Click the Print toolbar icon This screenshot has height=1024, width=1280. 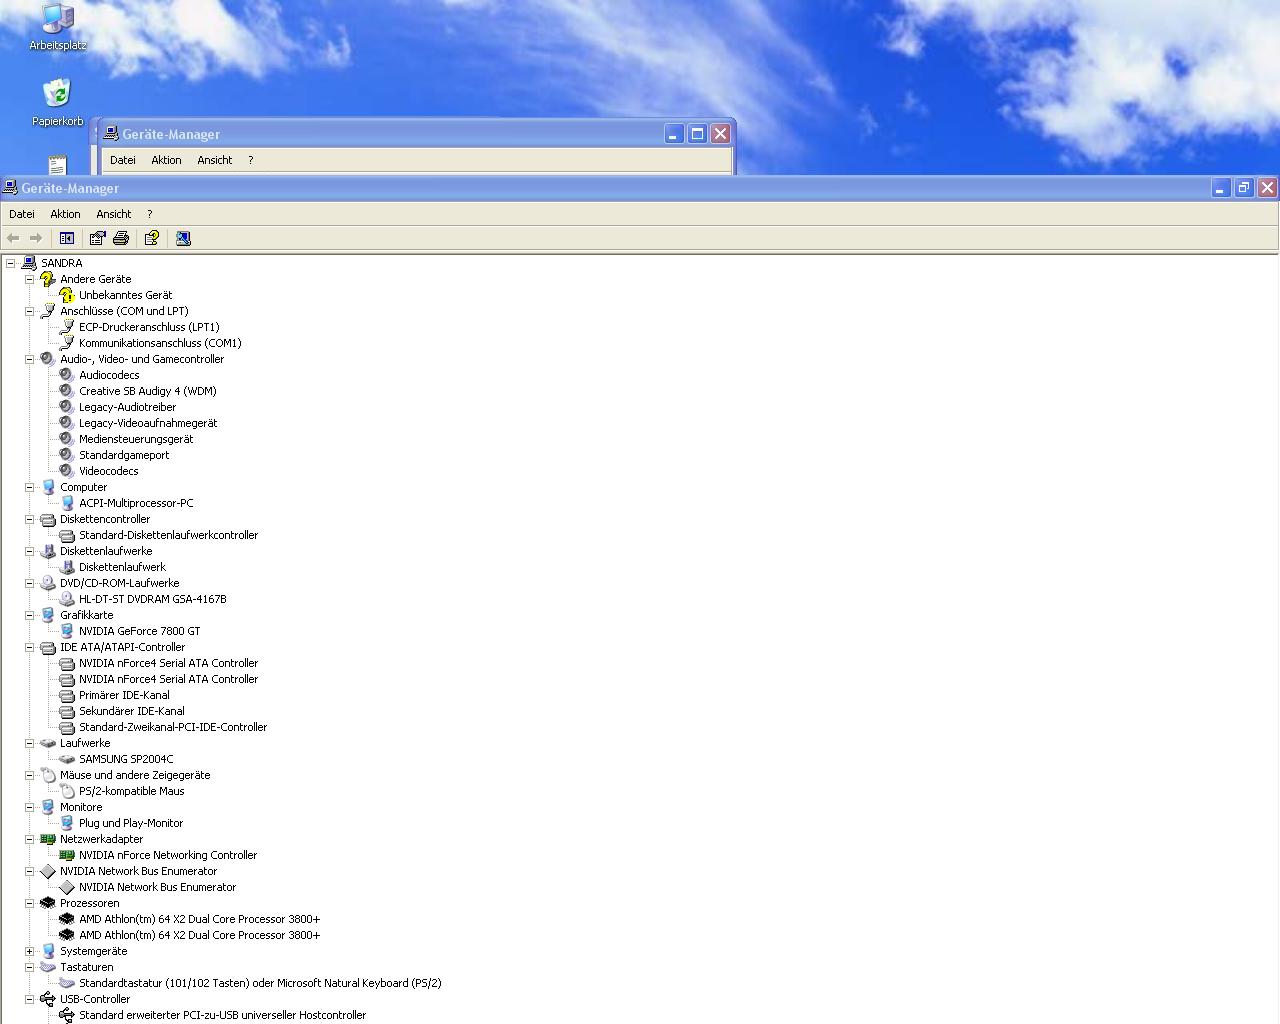(121, 238)
